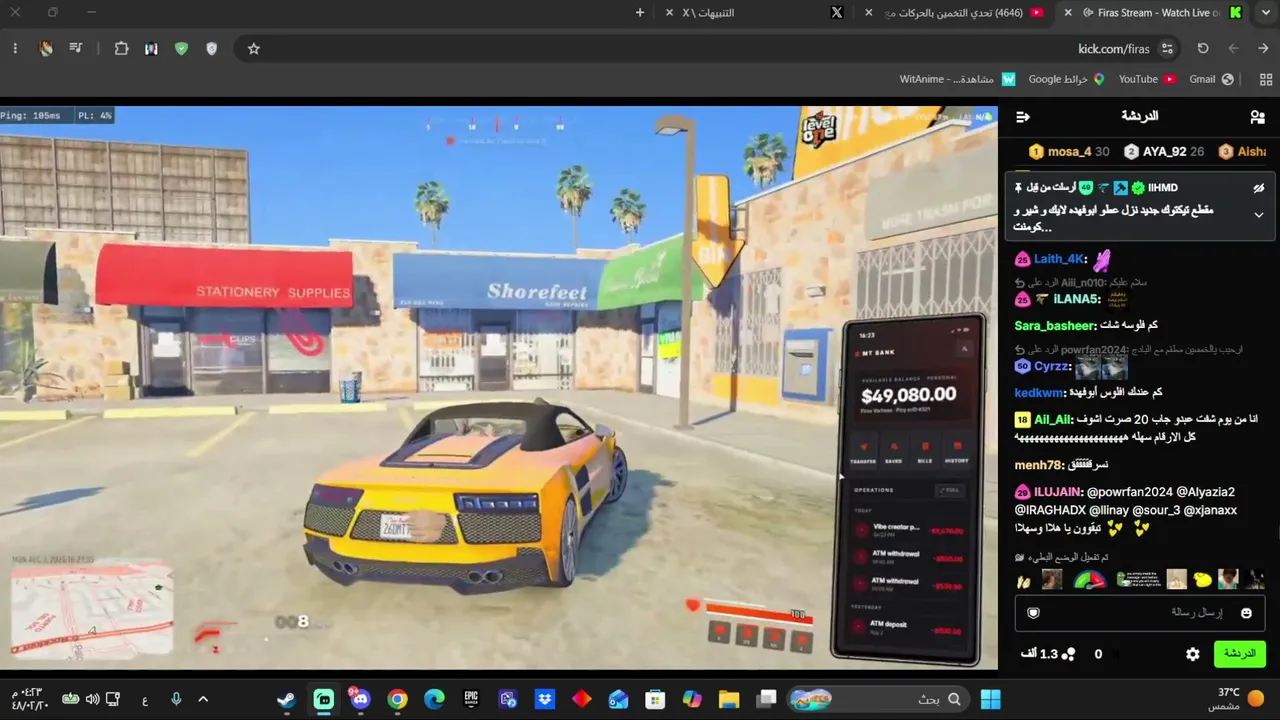The image size is (1280, 720).
Task: Open the chat identity shield icon
Action: (1034, 613)
